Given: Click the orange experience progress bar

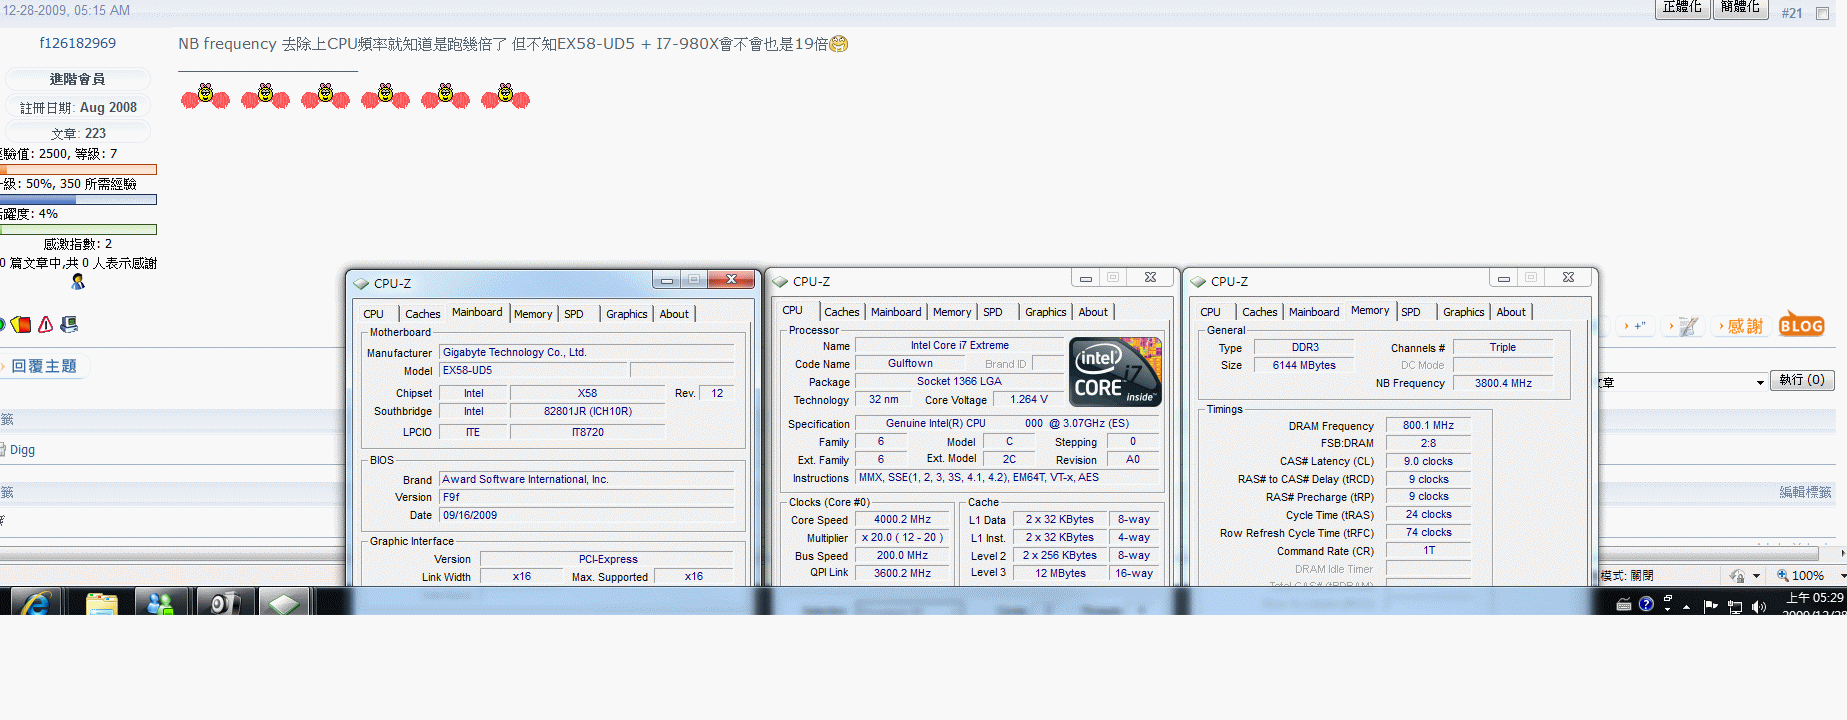Looking at the screenshot, I should click(78, 169).
